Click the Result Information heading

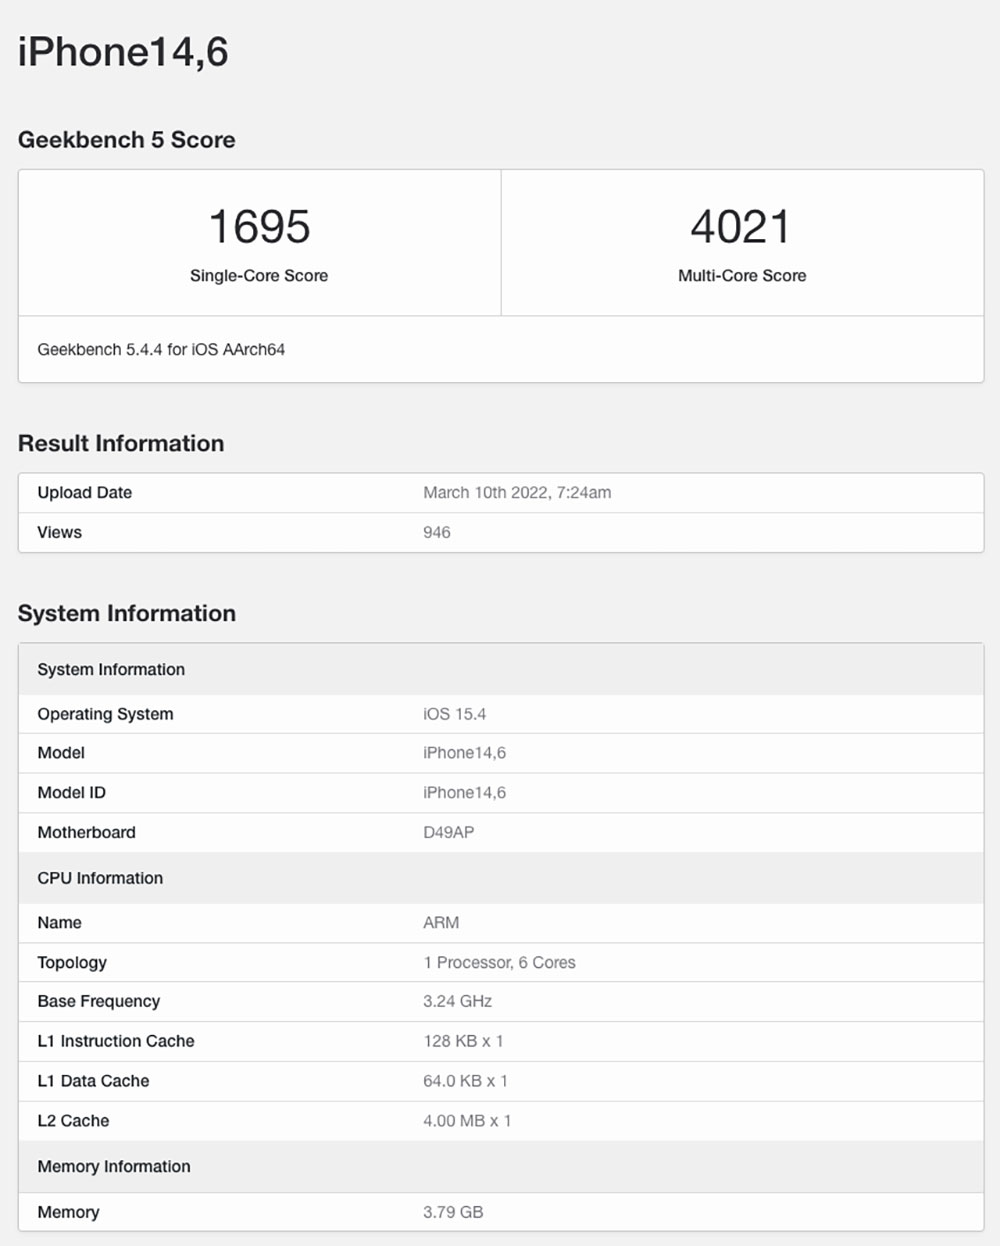pyautogui.click(x=121, y=444)
